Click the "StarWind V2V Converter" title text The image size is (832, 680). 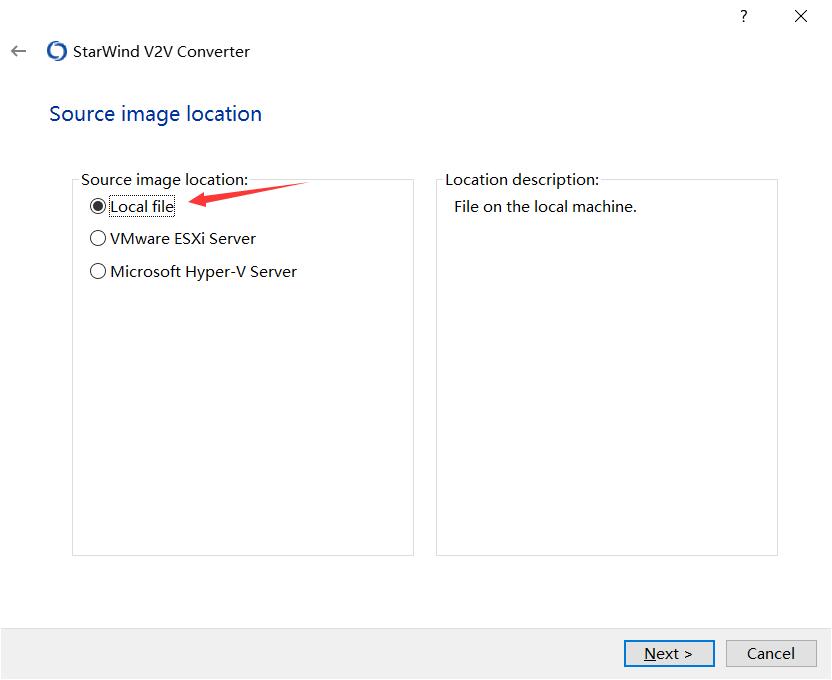tap(162, 51)
